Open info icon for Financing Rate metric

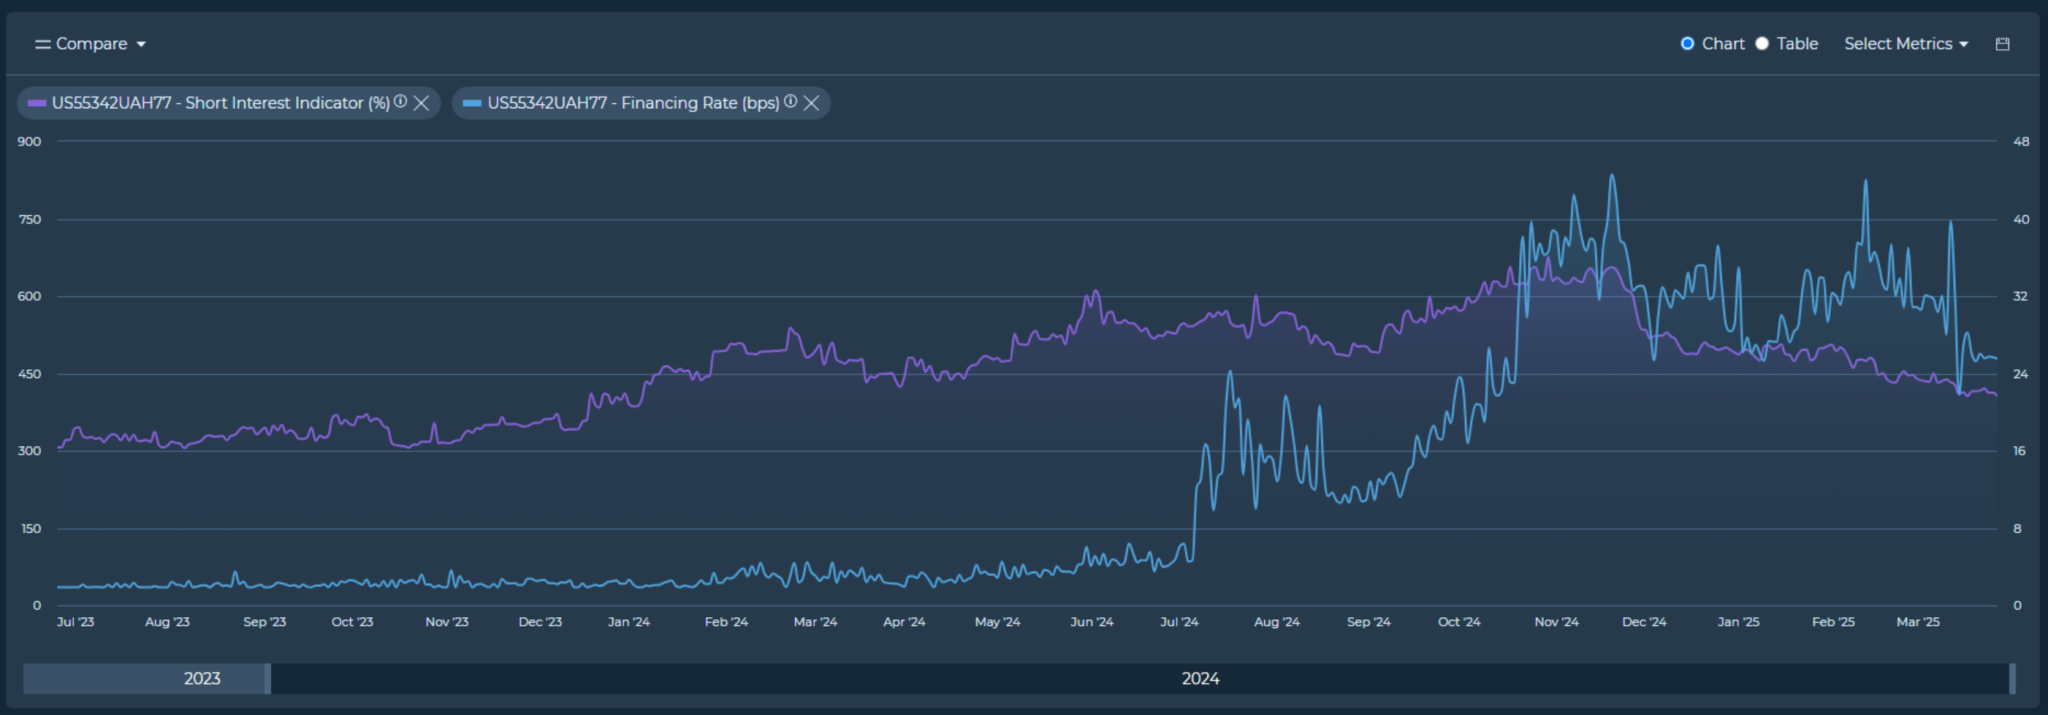point(790,102)
